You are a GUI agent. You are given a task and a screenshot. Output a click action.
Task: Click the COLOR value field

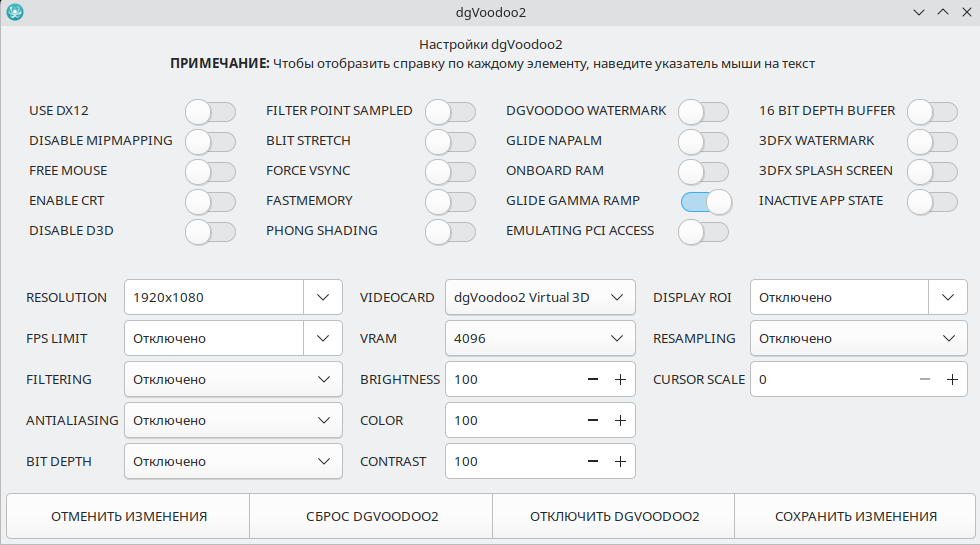[512, 421]
